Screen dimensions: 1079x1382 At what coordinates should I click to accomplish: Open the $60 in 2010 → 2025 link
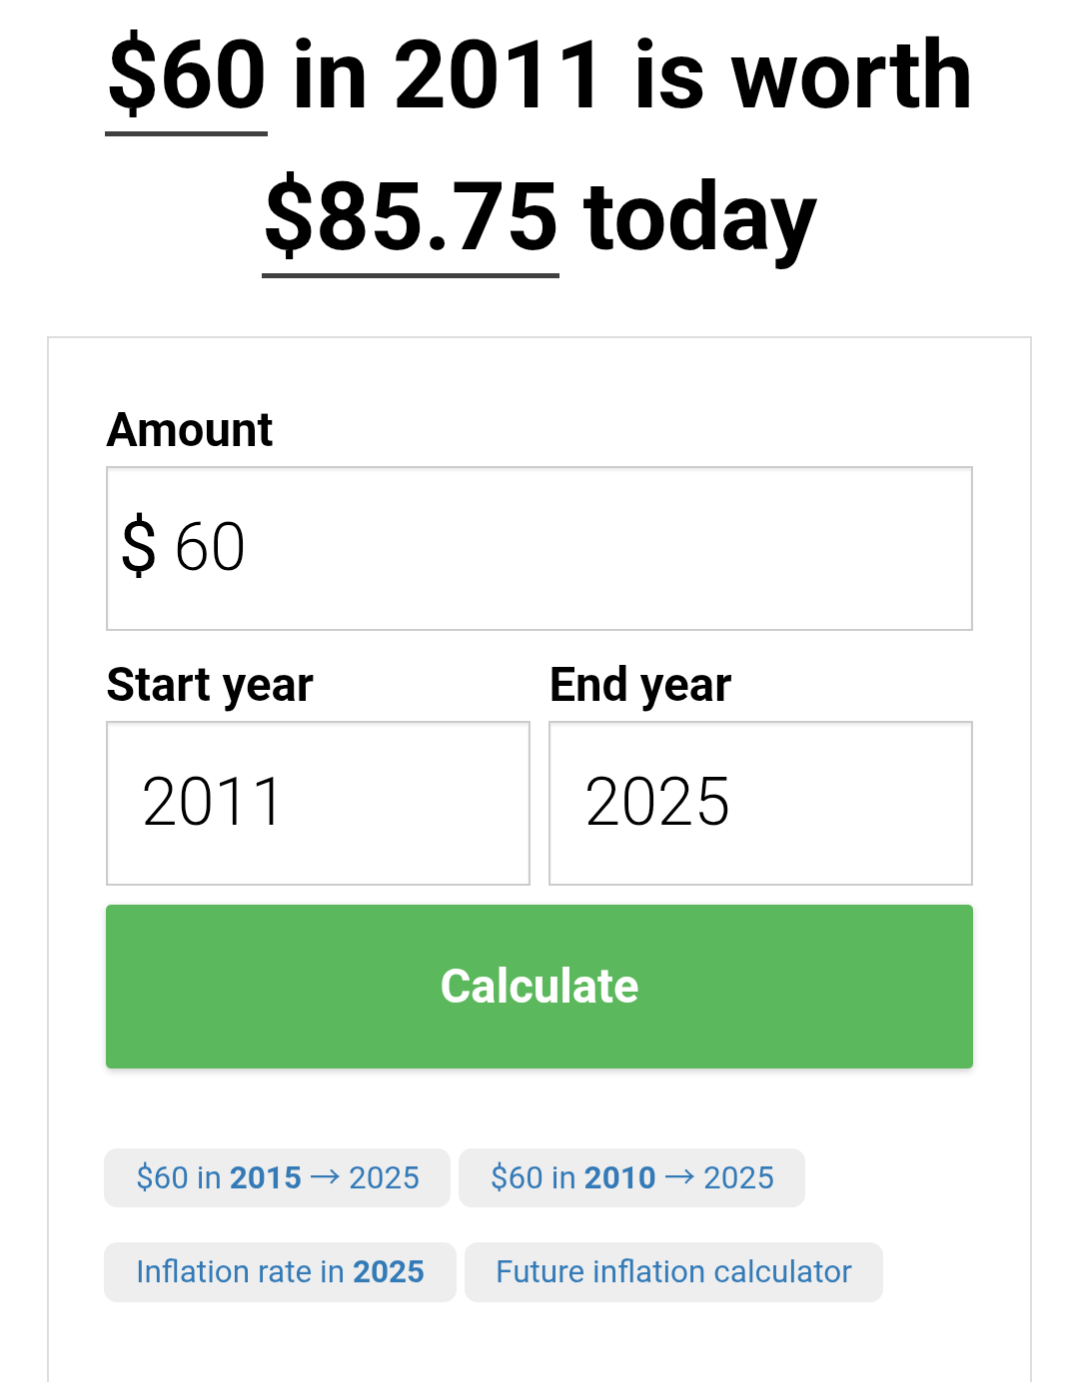pyautogui.click(x=631, y=1178)
